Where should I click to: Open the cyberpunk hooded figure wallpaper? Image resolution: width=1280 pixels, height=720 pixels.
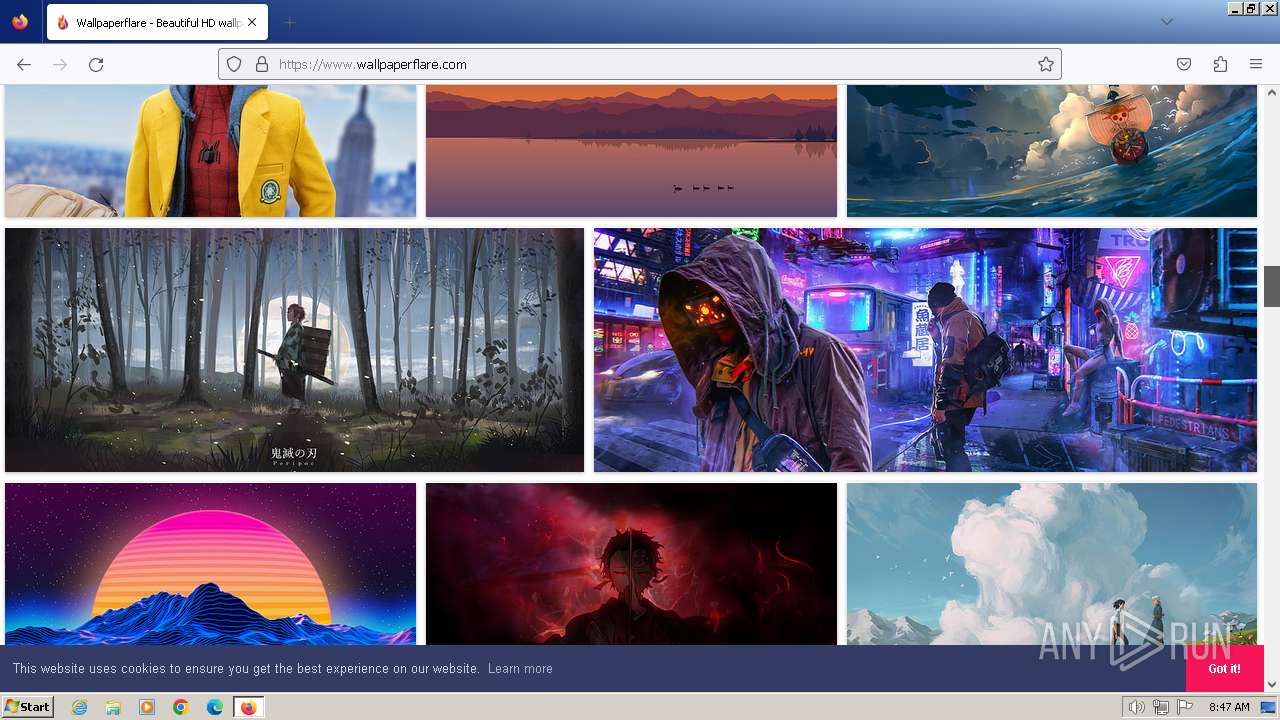tap(925, 350)
